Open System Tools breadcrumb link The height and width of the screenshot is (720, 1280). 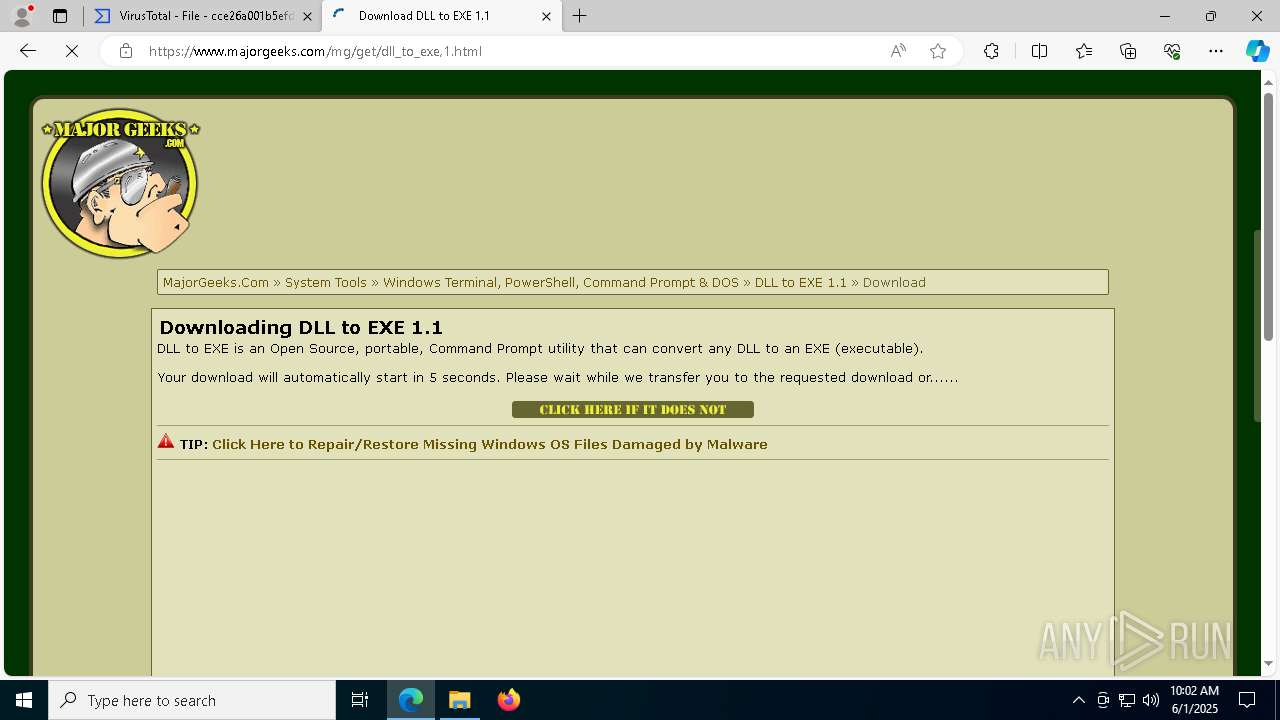pos(326,283)
